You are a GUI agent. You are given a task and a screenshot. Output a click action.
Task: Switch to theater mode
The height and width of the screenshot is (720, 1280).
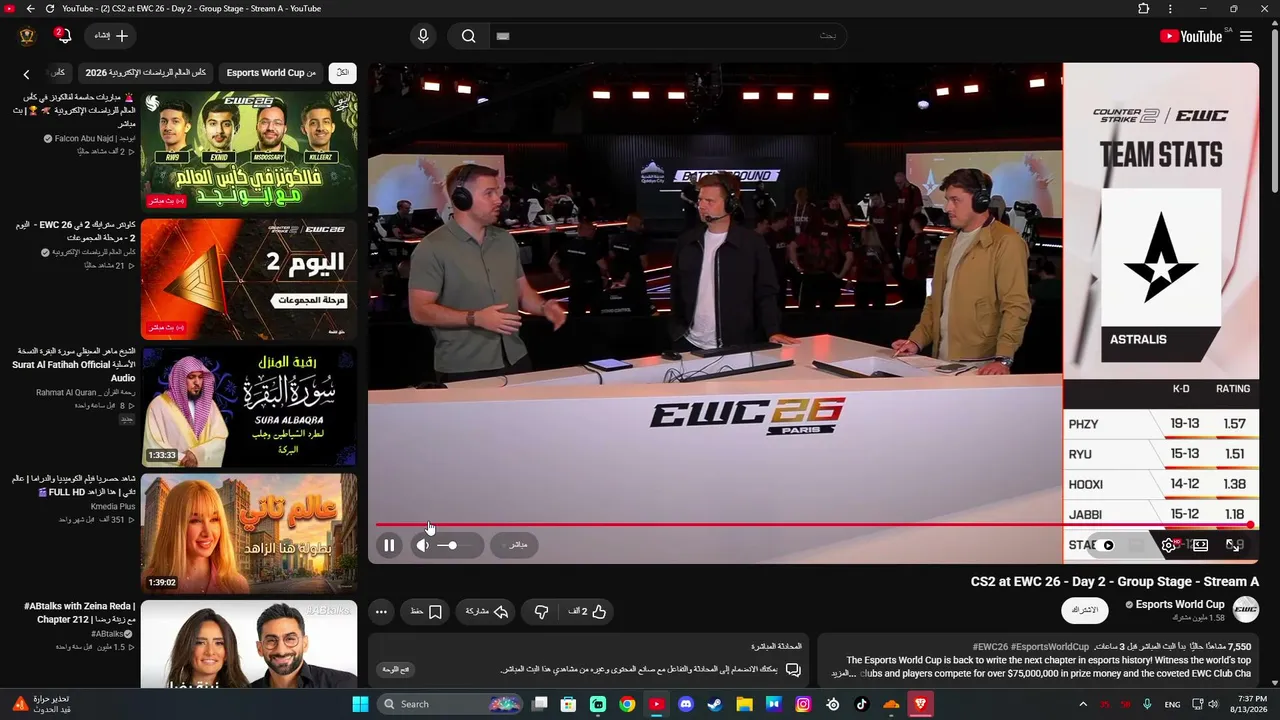(x=1201, y=545)
